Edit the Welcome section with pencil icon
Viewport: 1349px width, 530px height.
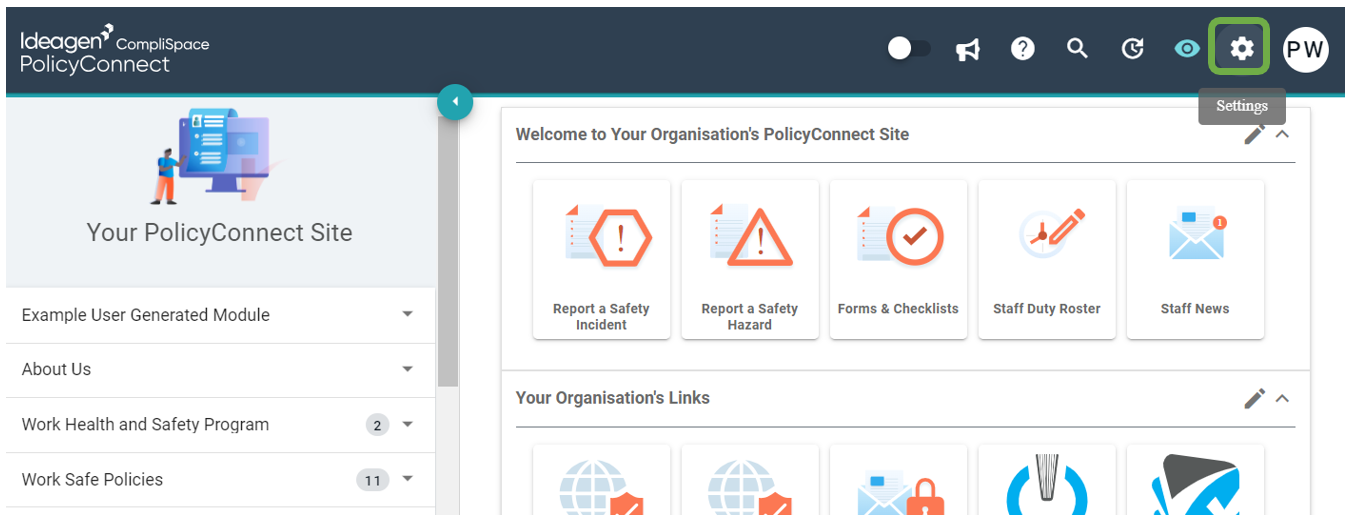click(1254, 134)
